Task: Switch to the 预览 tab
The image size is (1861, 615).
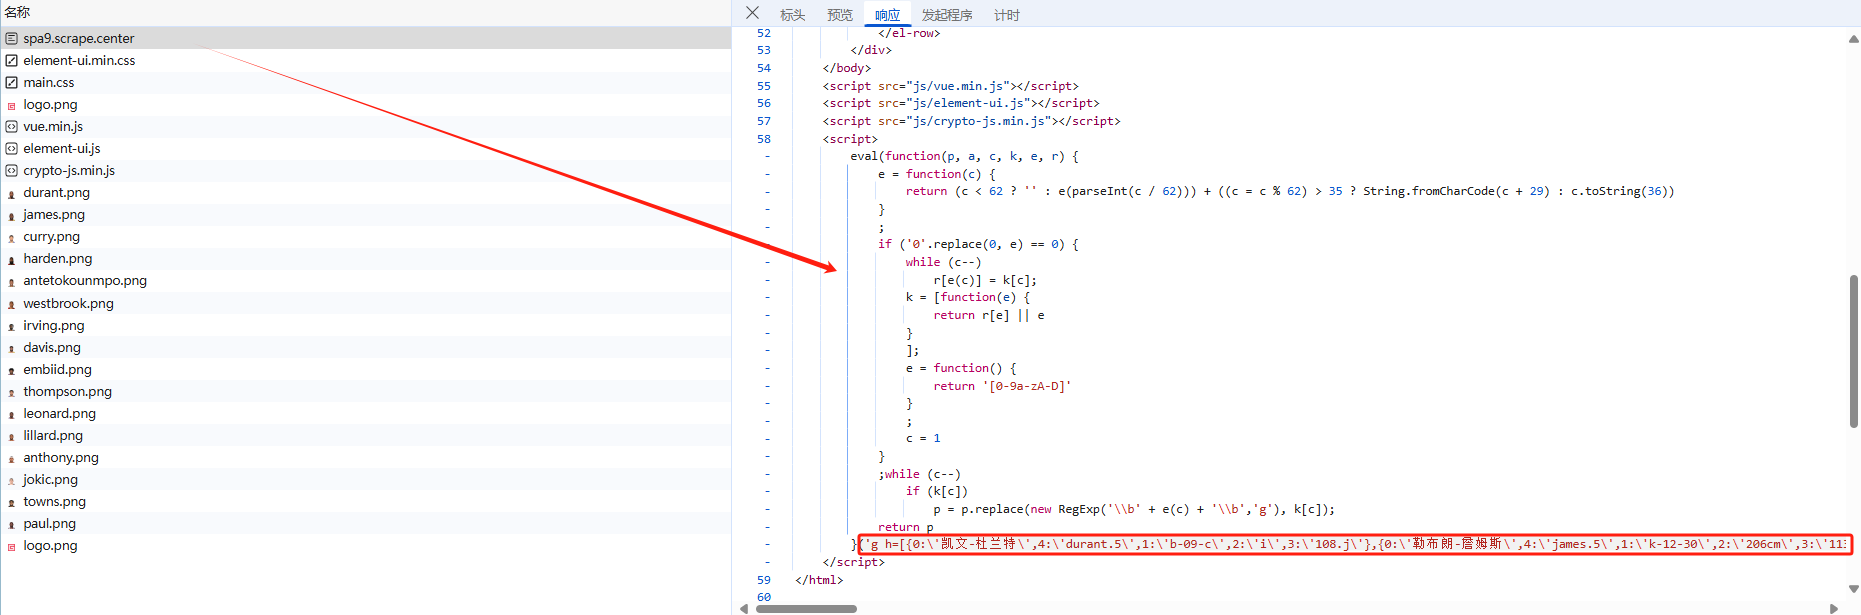Action: tap(840, 15)
